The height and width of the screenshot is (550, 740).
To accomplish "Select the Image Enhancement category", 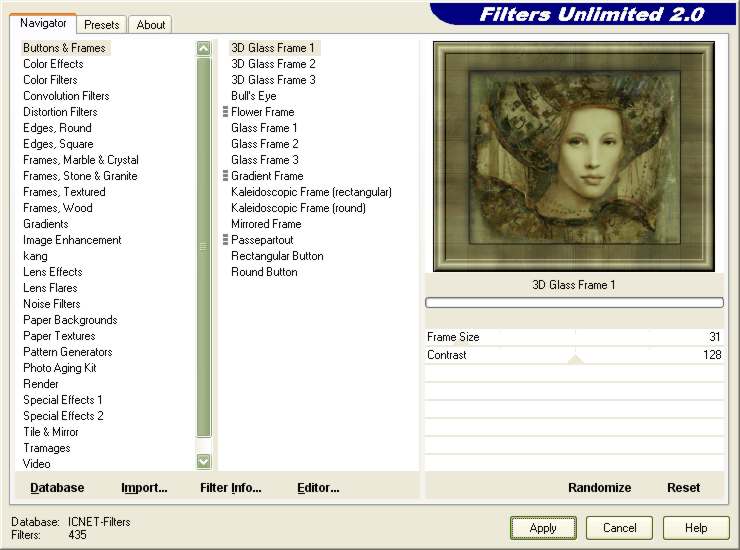I will tap(72, 240).
